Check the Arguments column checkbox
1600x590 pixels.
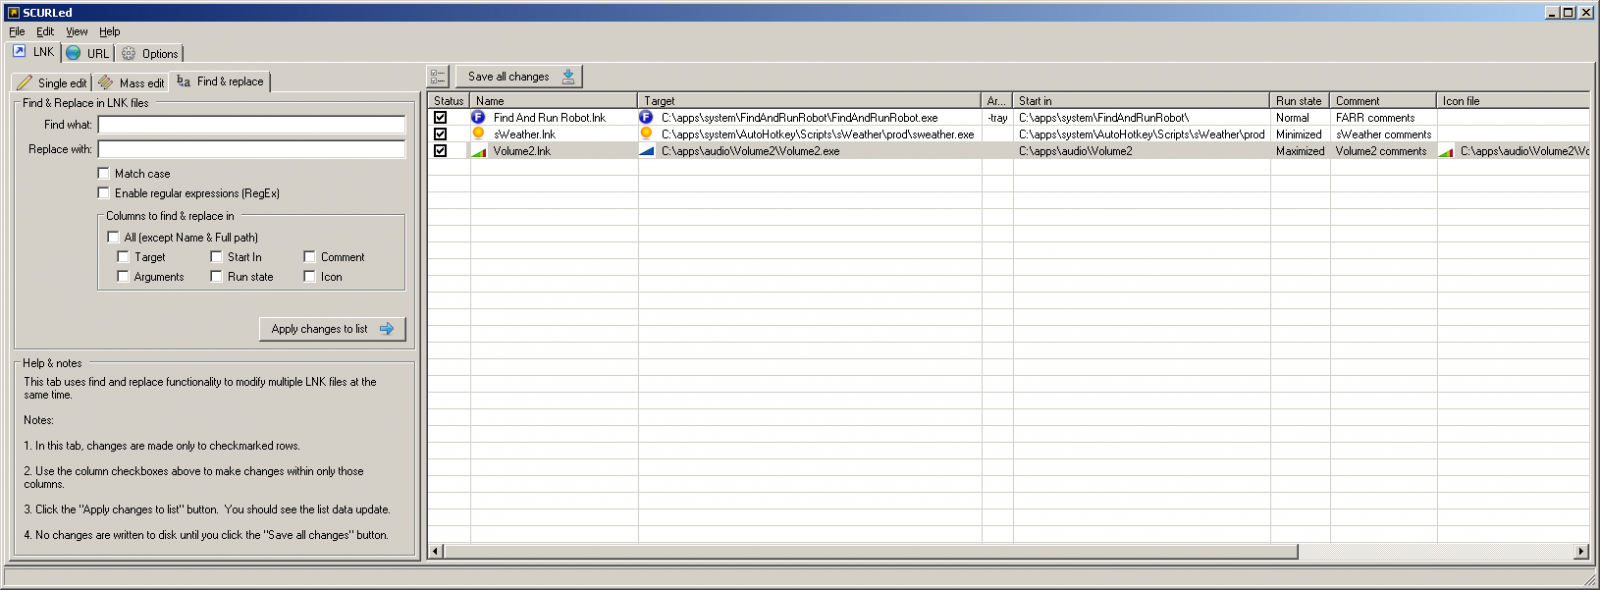(123, 277)
